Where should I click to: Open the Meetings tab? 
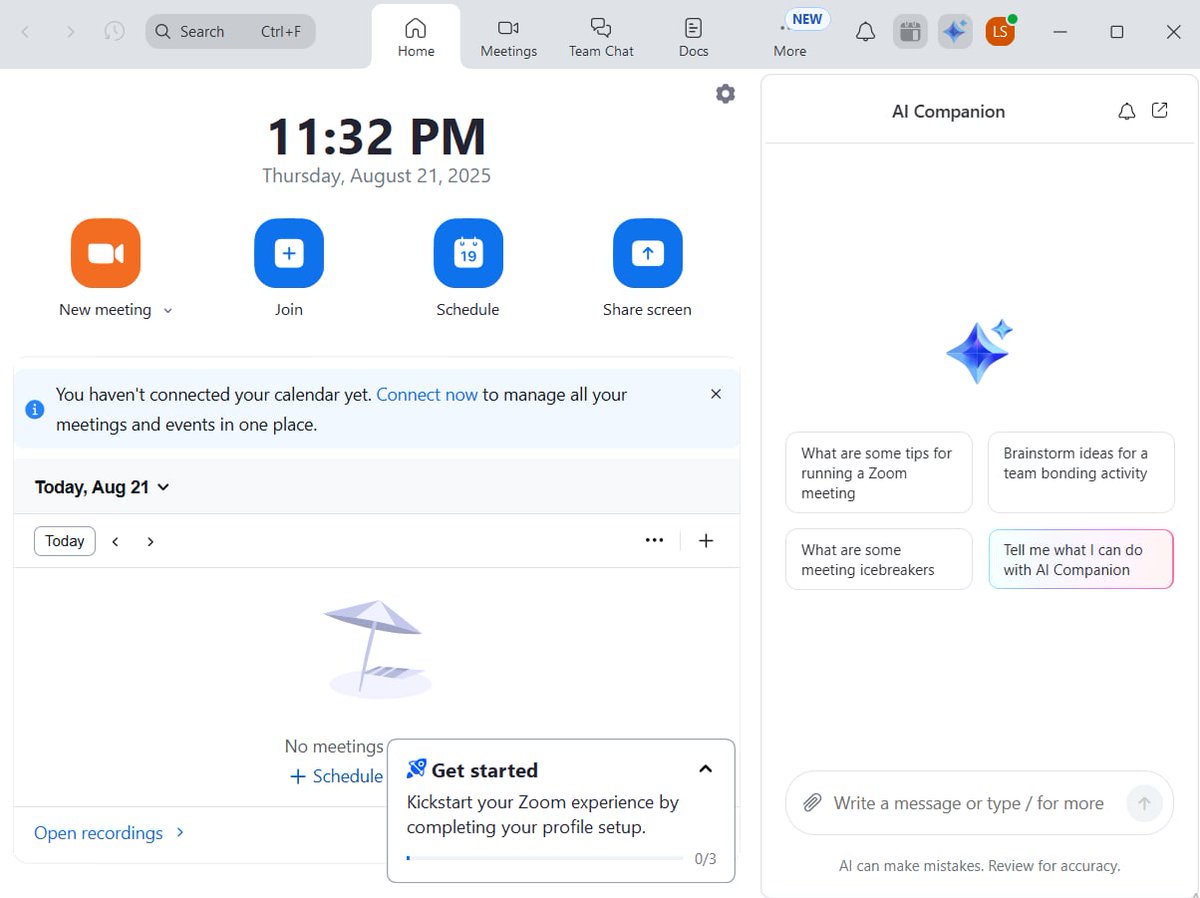[x=508, y=37]
